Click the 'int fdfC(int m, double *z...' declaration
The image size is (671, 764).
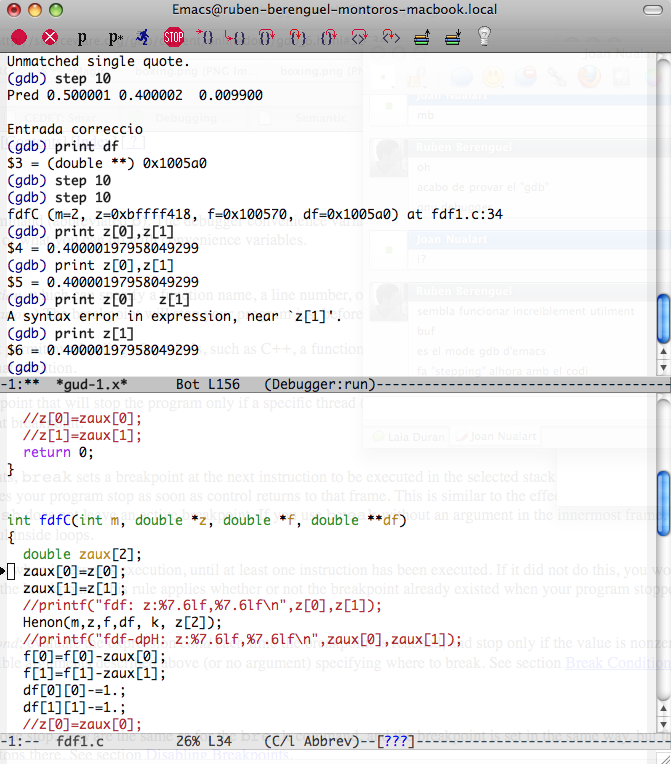pyautogui.click(x=207, y=520)
